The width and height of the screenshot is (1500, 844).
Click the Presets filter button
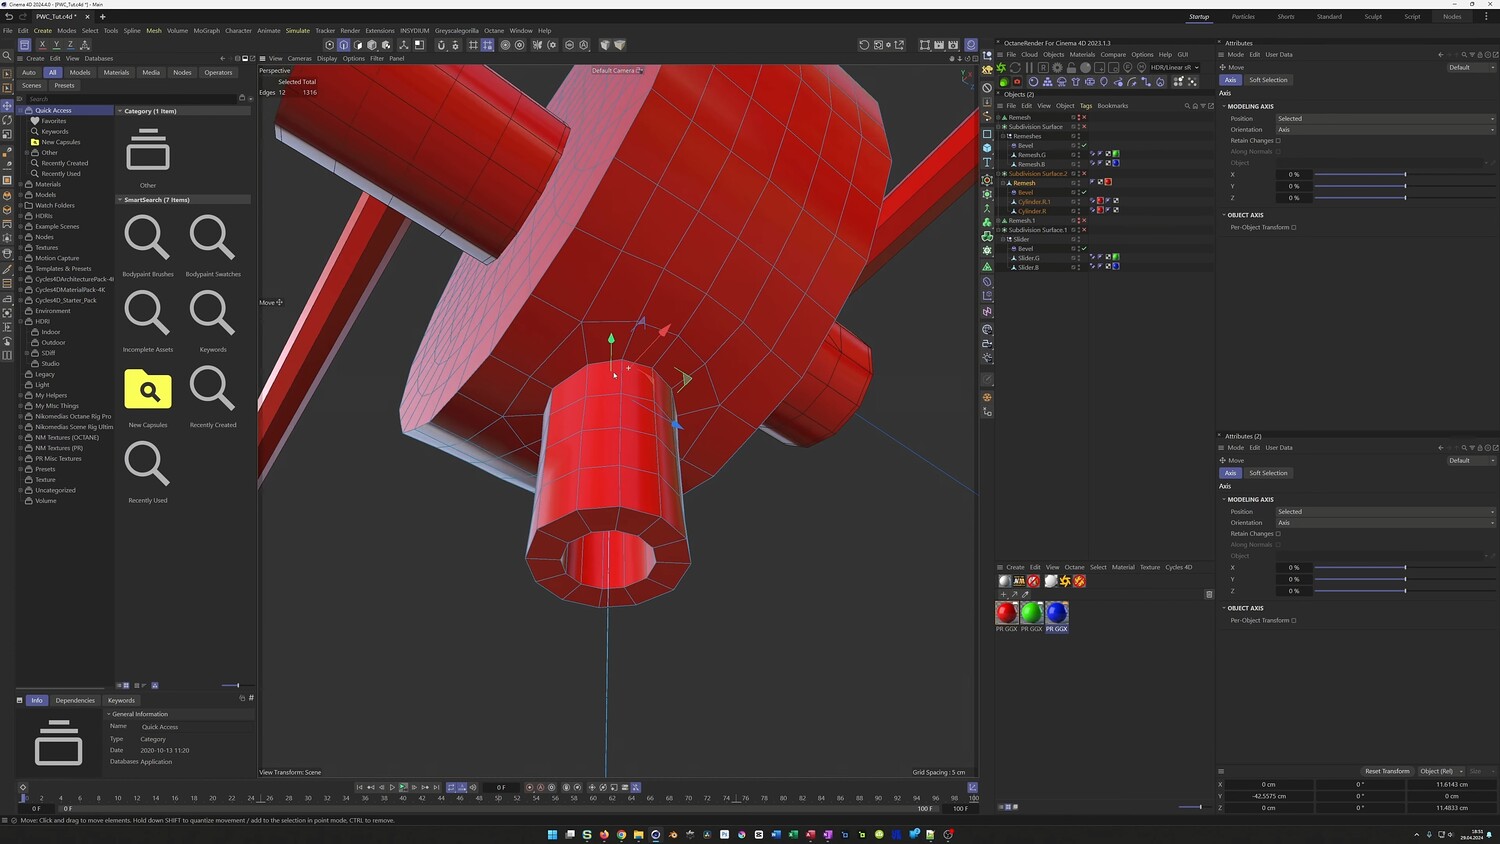[64, 85]
